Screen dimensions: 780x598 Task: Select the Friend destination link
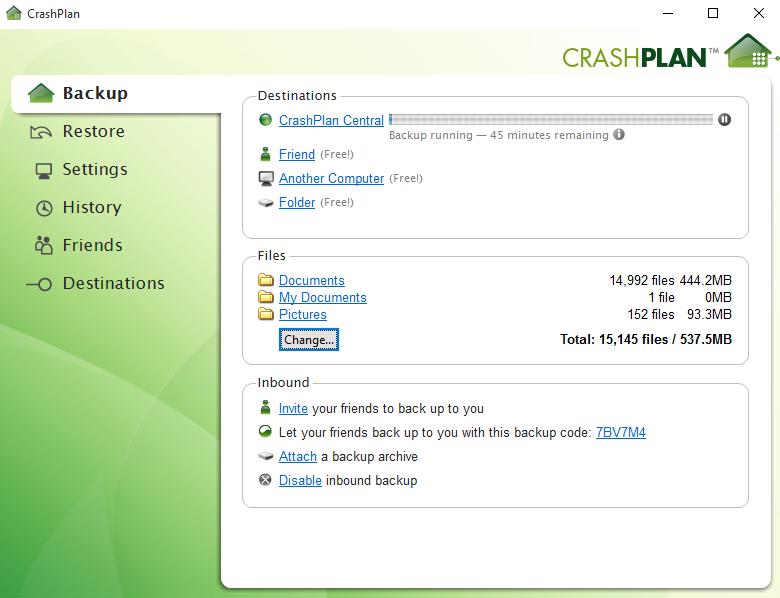pyautogui.click(x=297, y=154)
